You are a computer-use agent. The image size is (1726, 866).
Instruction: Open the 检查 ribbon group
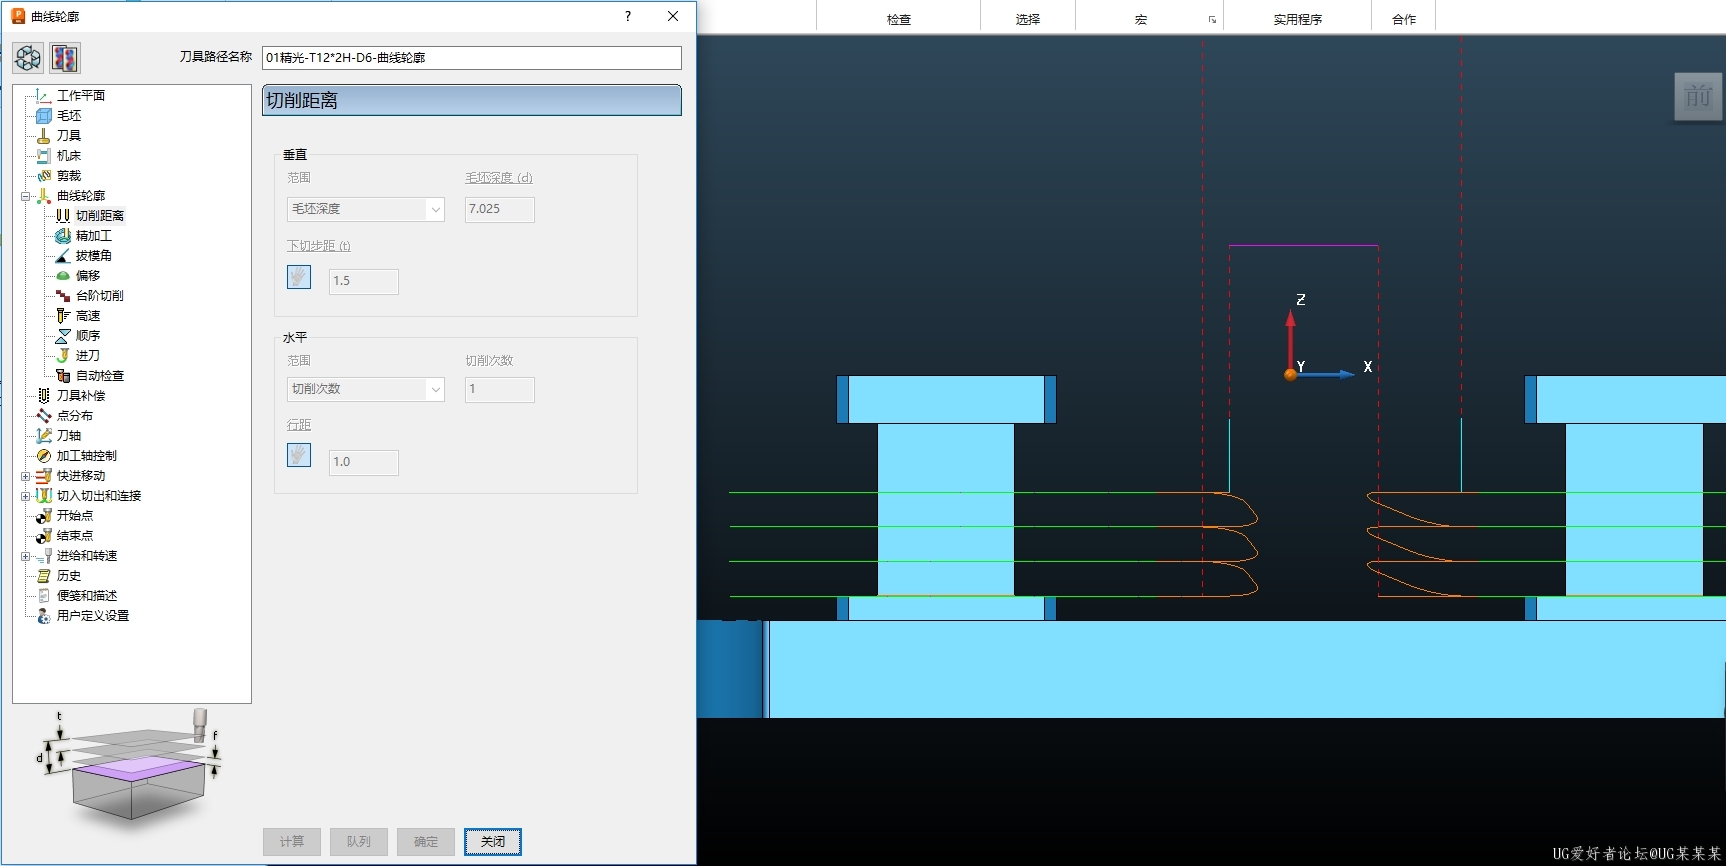click(898, 19)
